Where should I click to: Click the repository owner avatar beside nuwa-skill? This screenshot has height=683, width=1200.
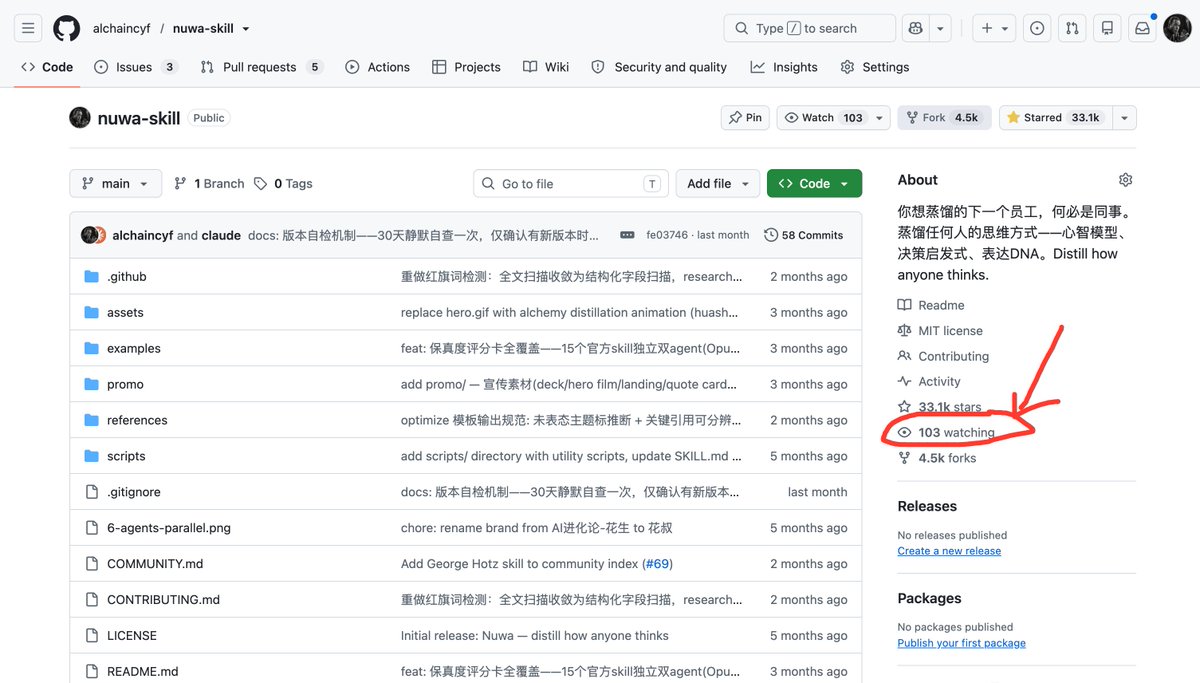[80, 118]
